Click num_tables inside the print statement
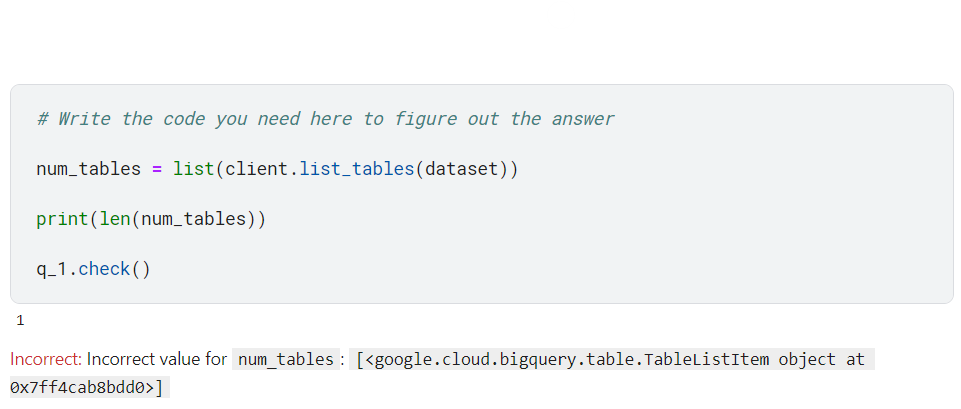Image resolution: width=961 pixels, height=409 pixels. coord(193,219)
